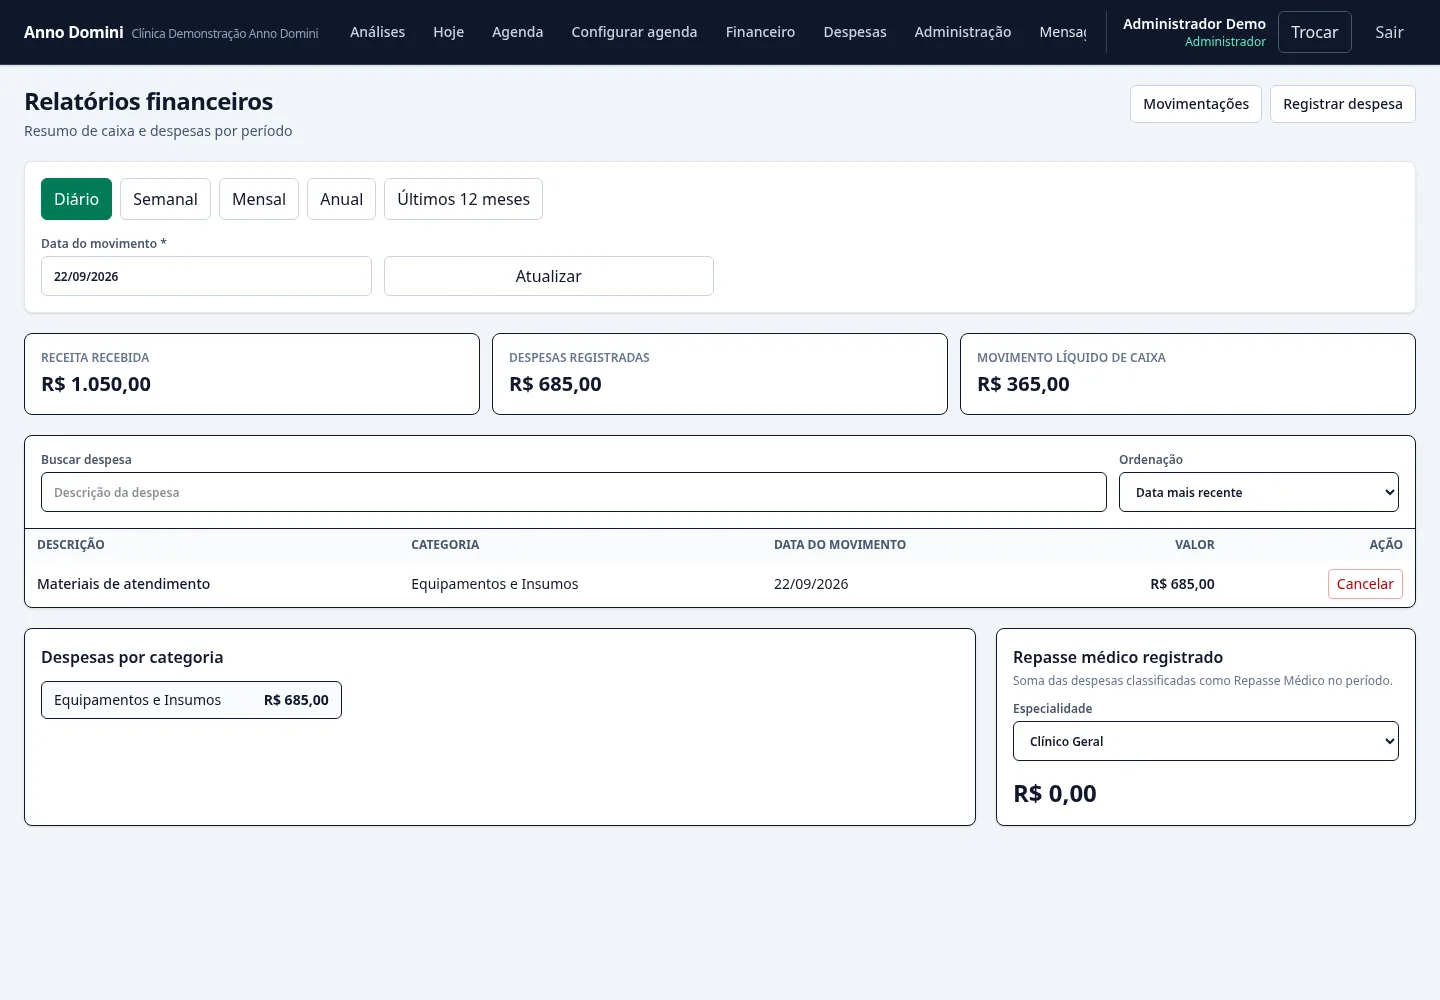Select the Anual report tab

click(341, 199)
